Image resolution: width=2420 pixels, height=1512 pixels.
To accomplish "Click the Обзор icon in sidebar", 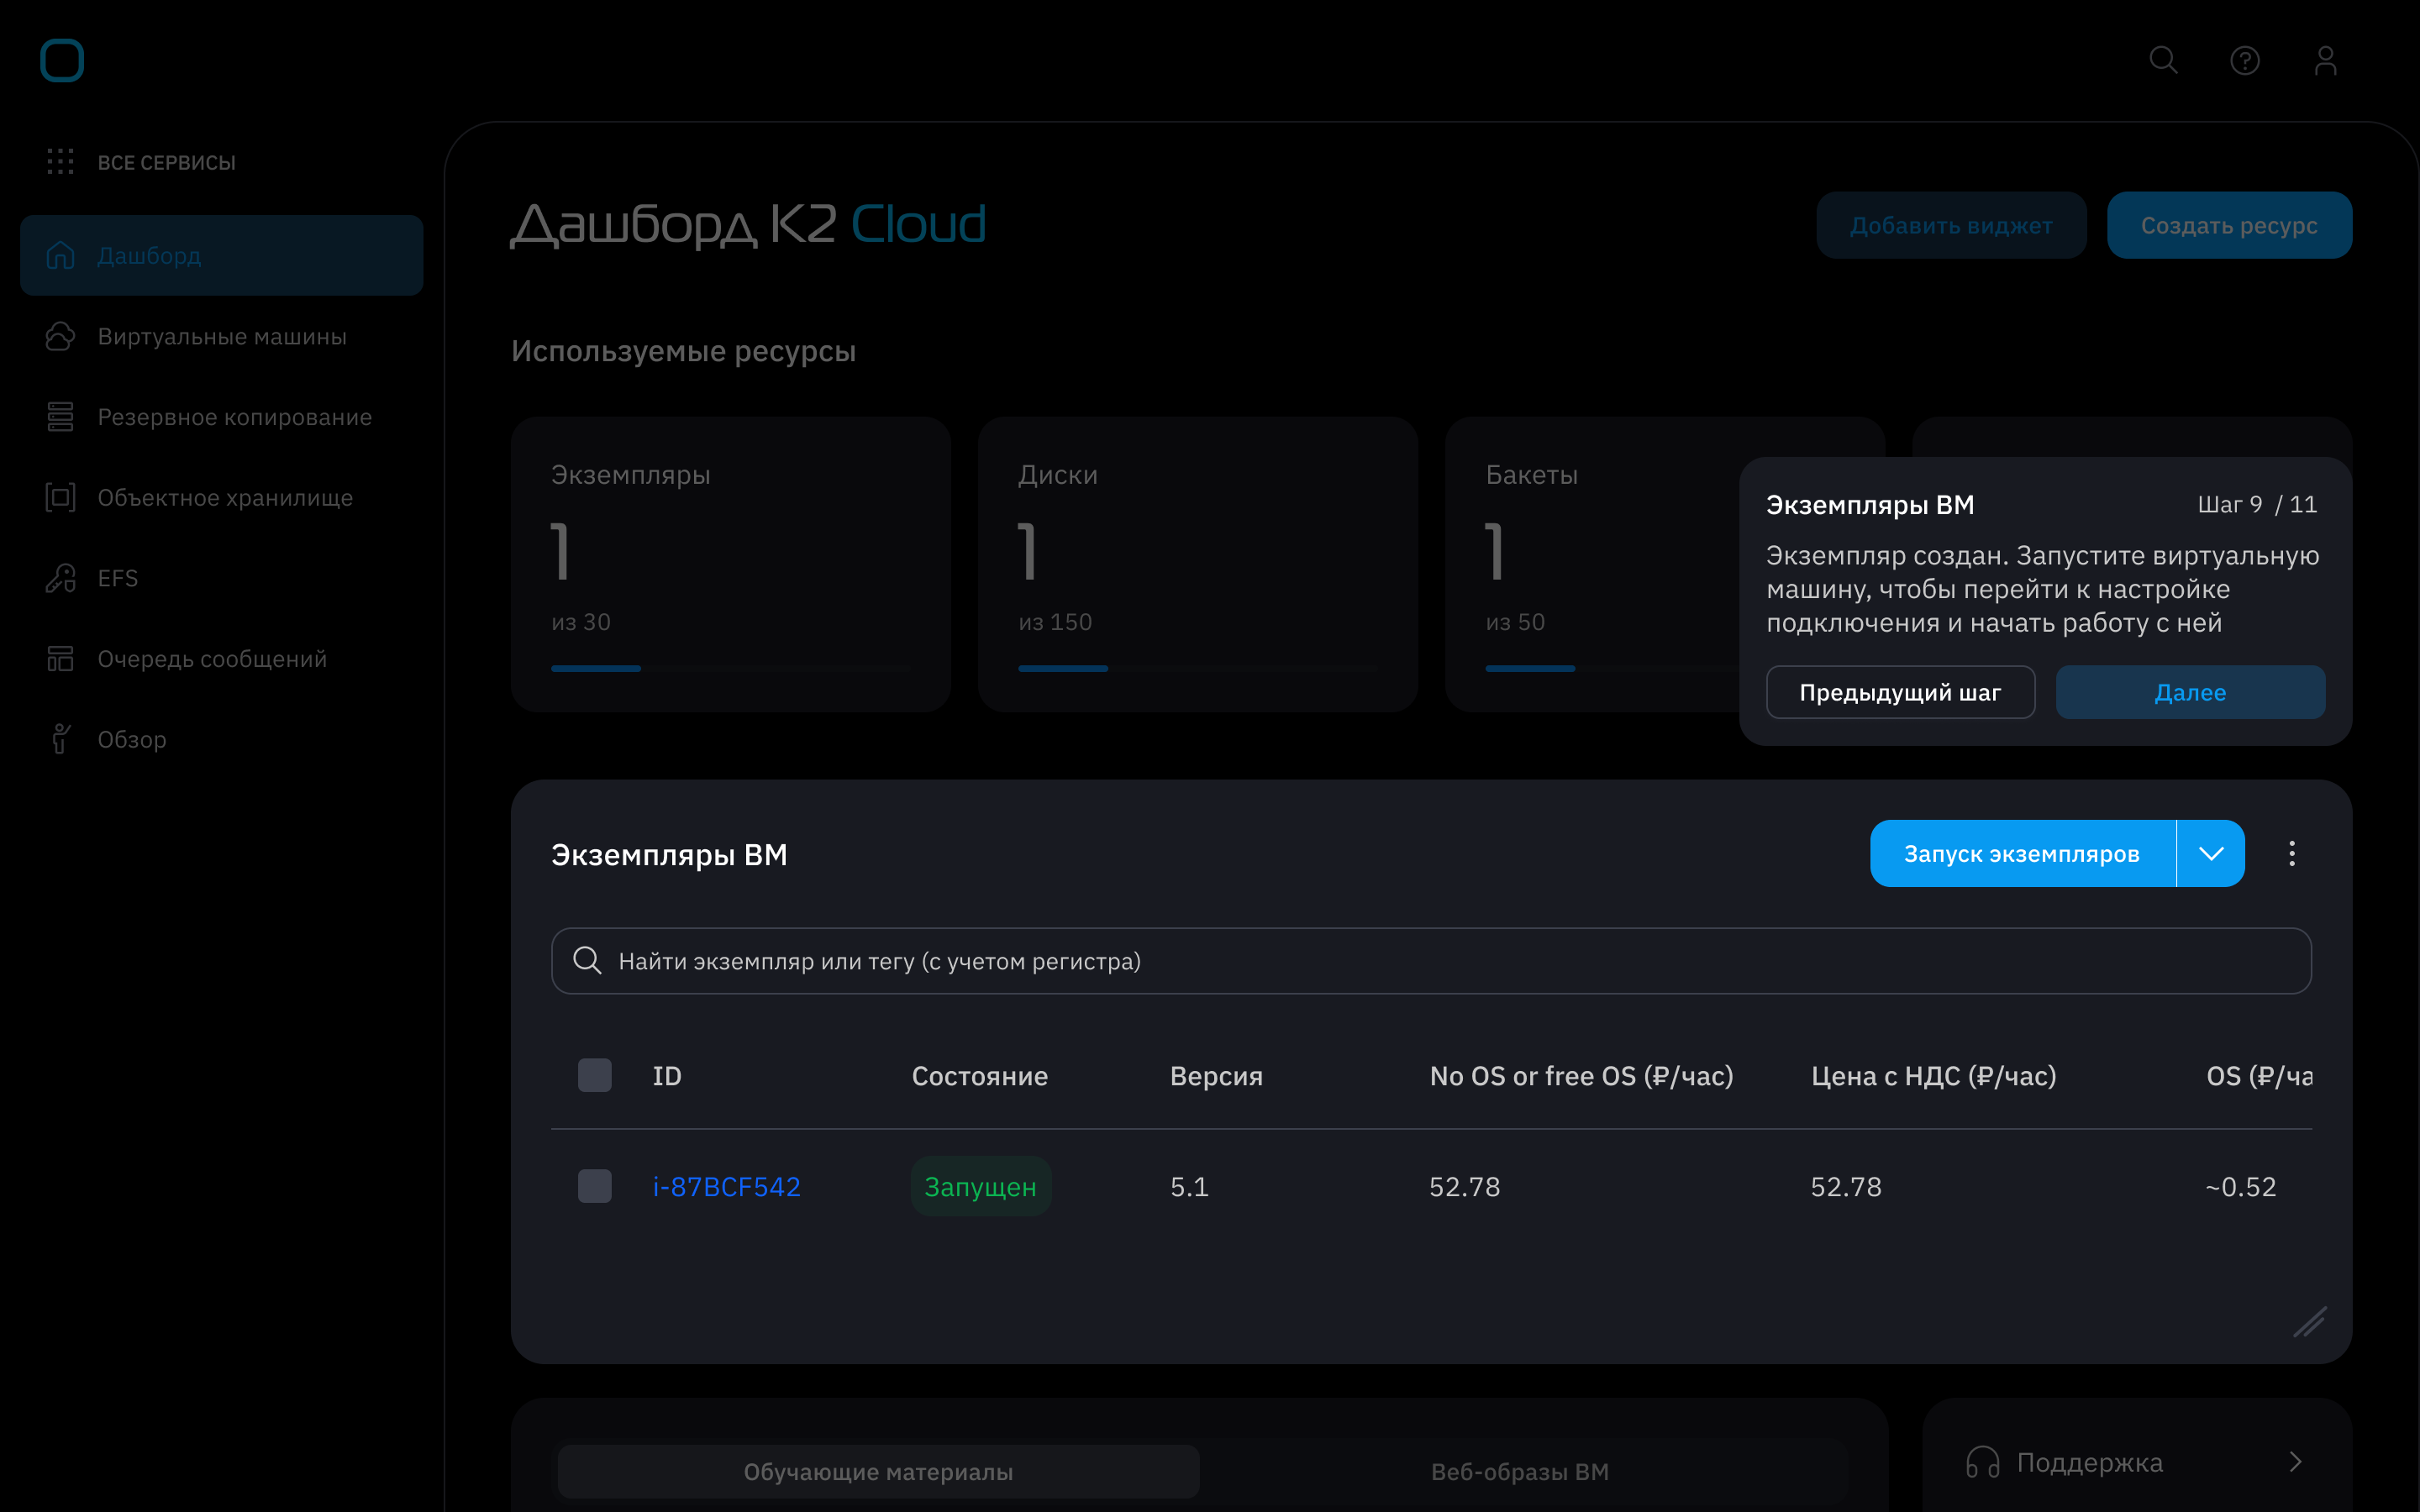I will 60,739.
